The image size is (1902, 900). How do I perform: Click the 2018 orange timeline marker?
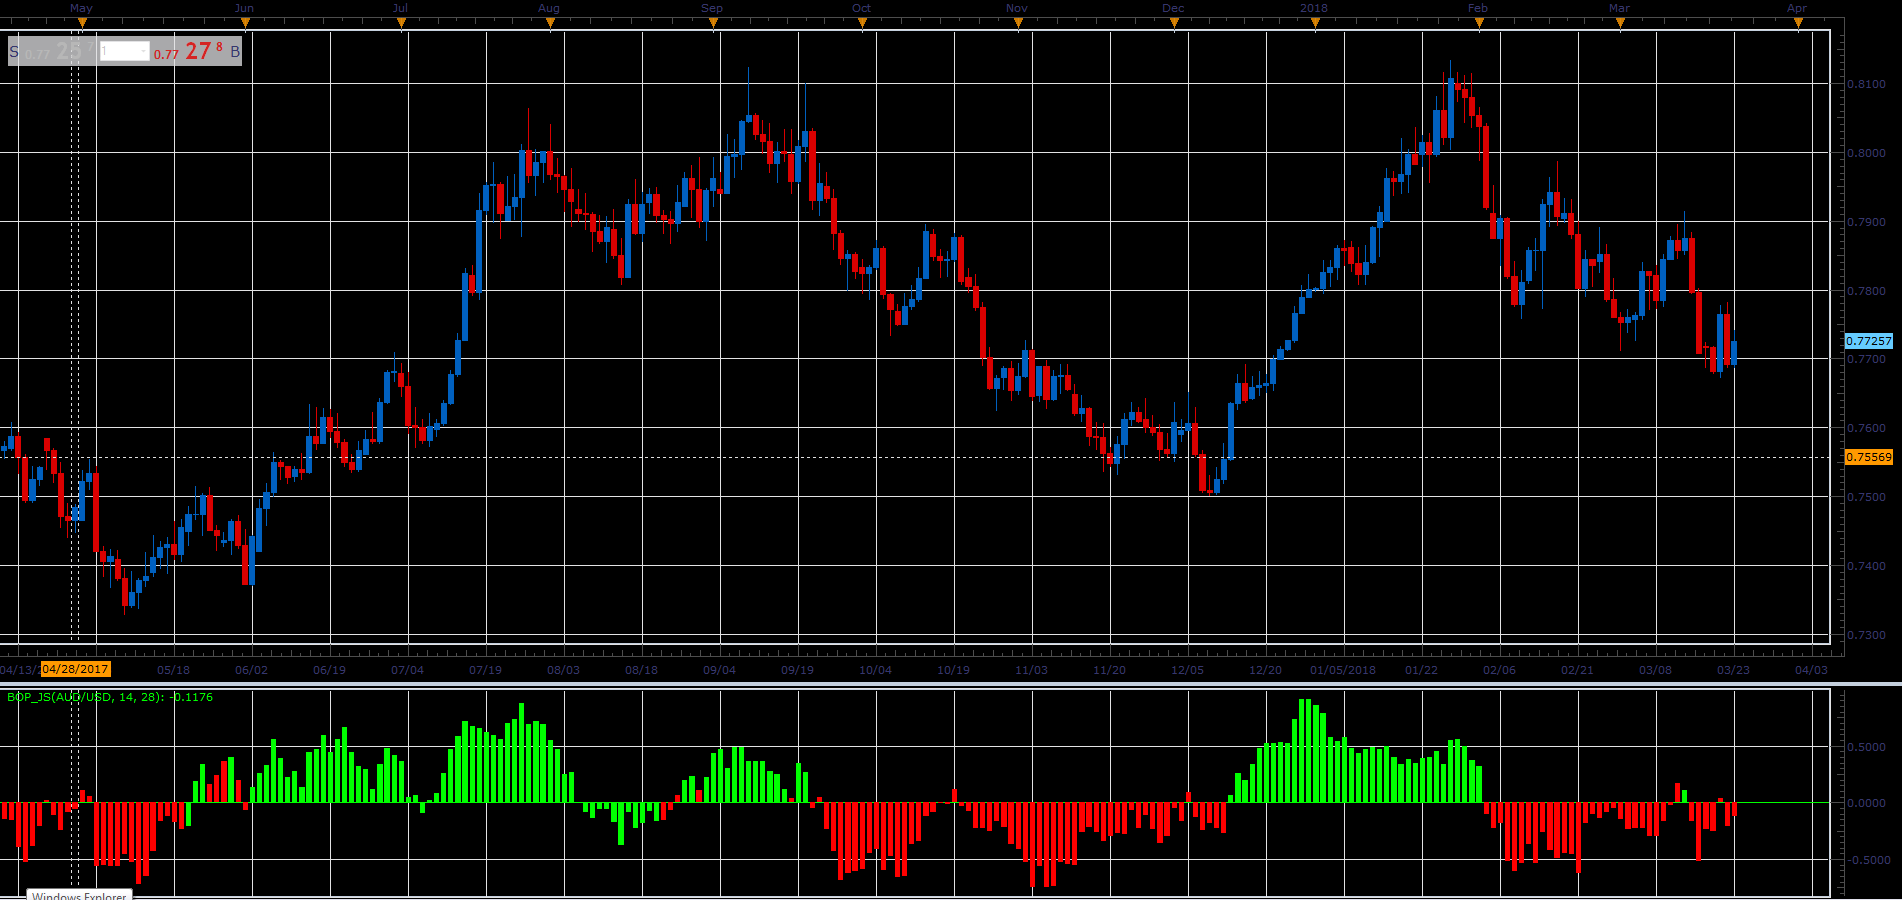[x=1315, y=23]
